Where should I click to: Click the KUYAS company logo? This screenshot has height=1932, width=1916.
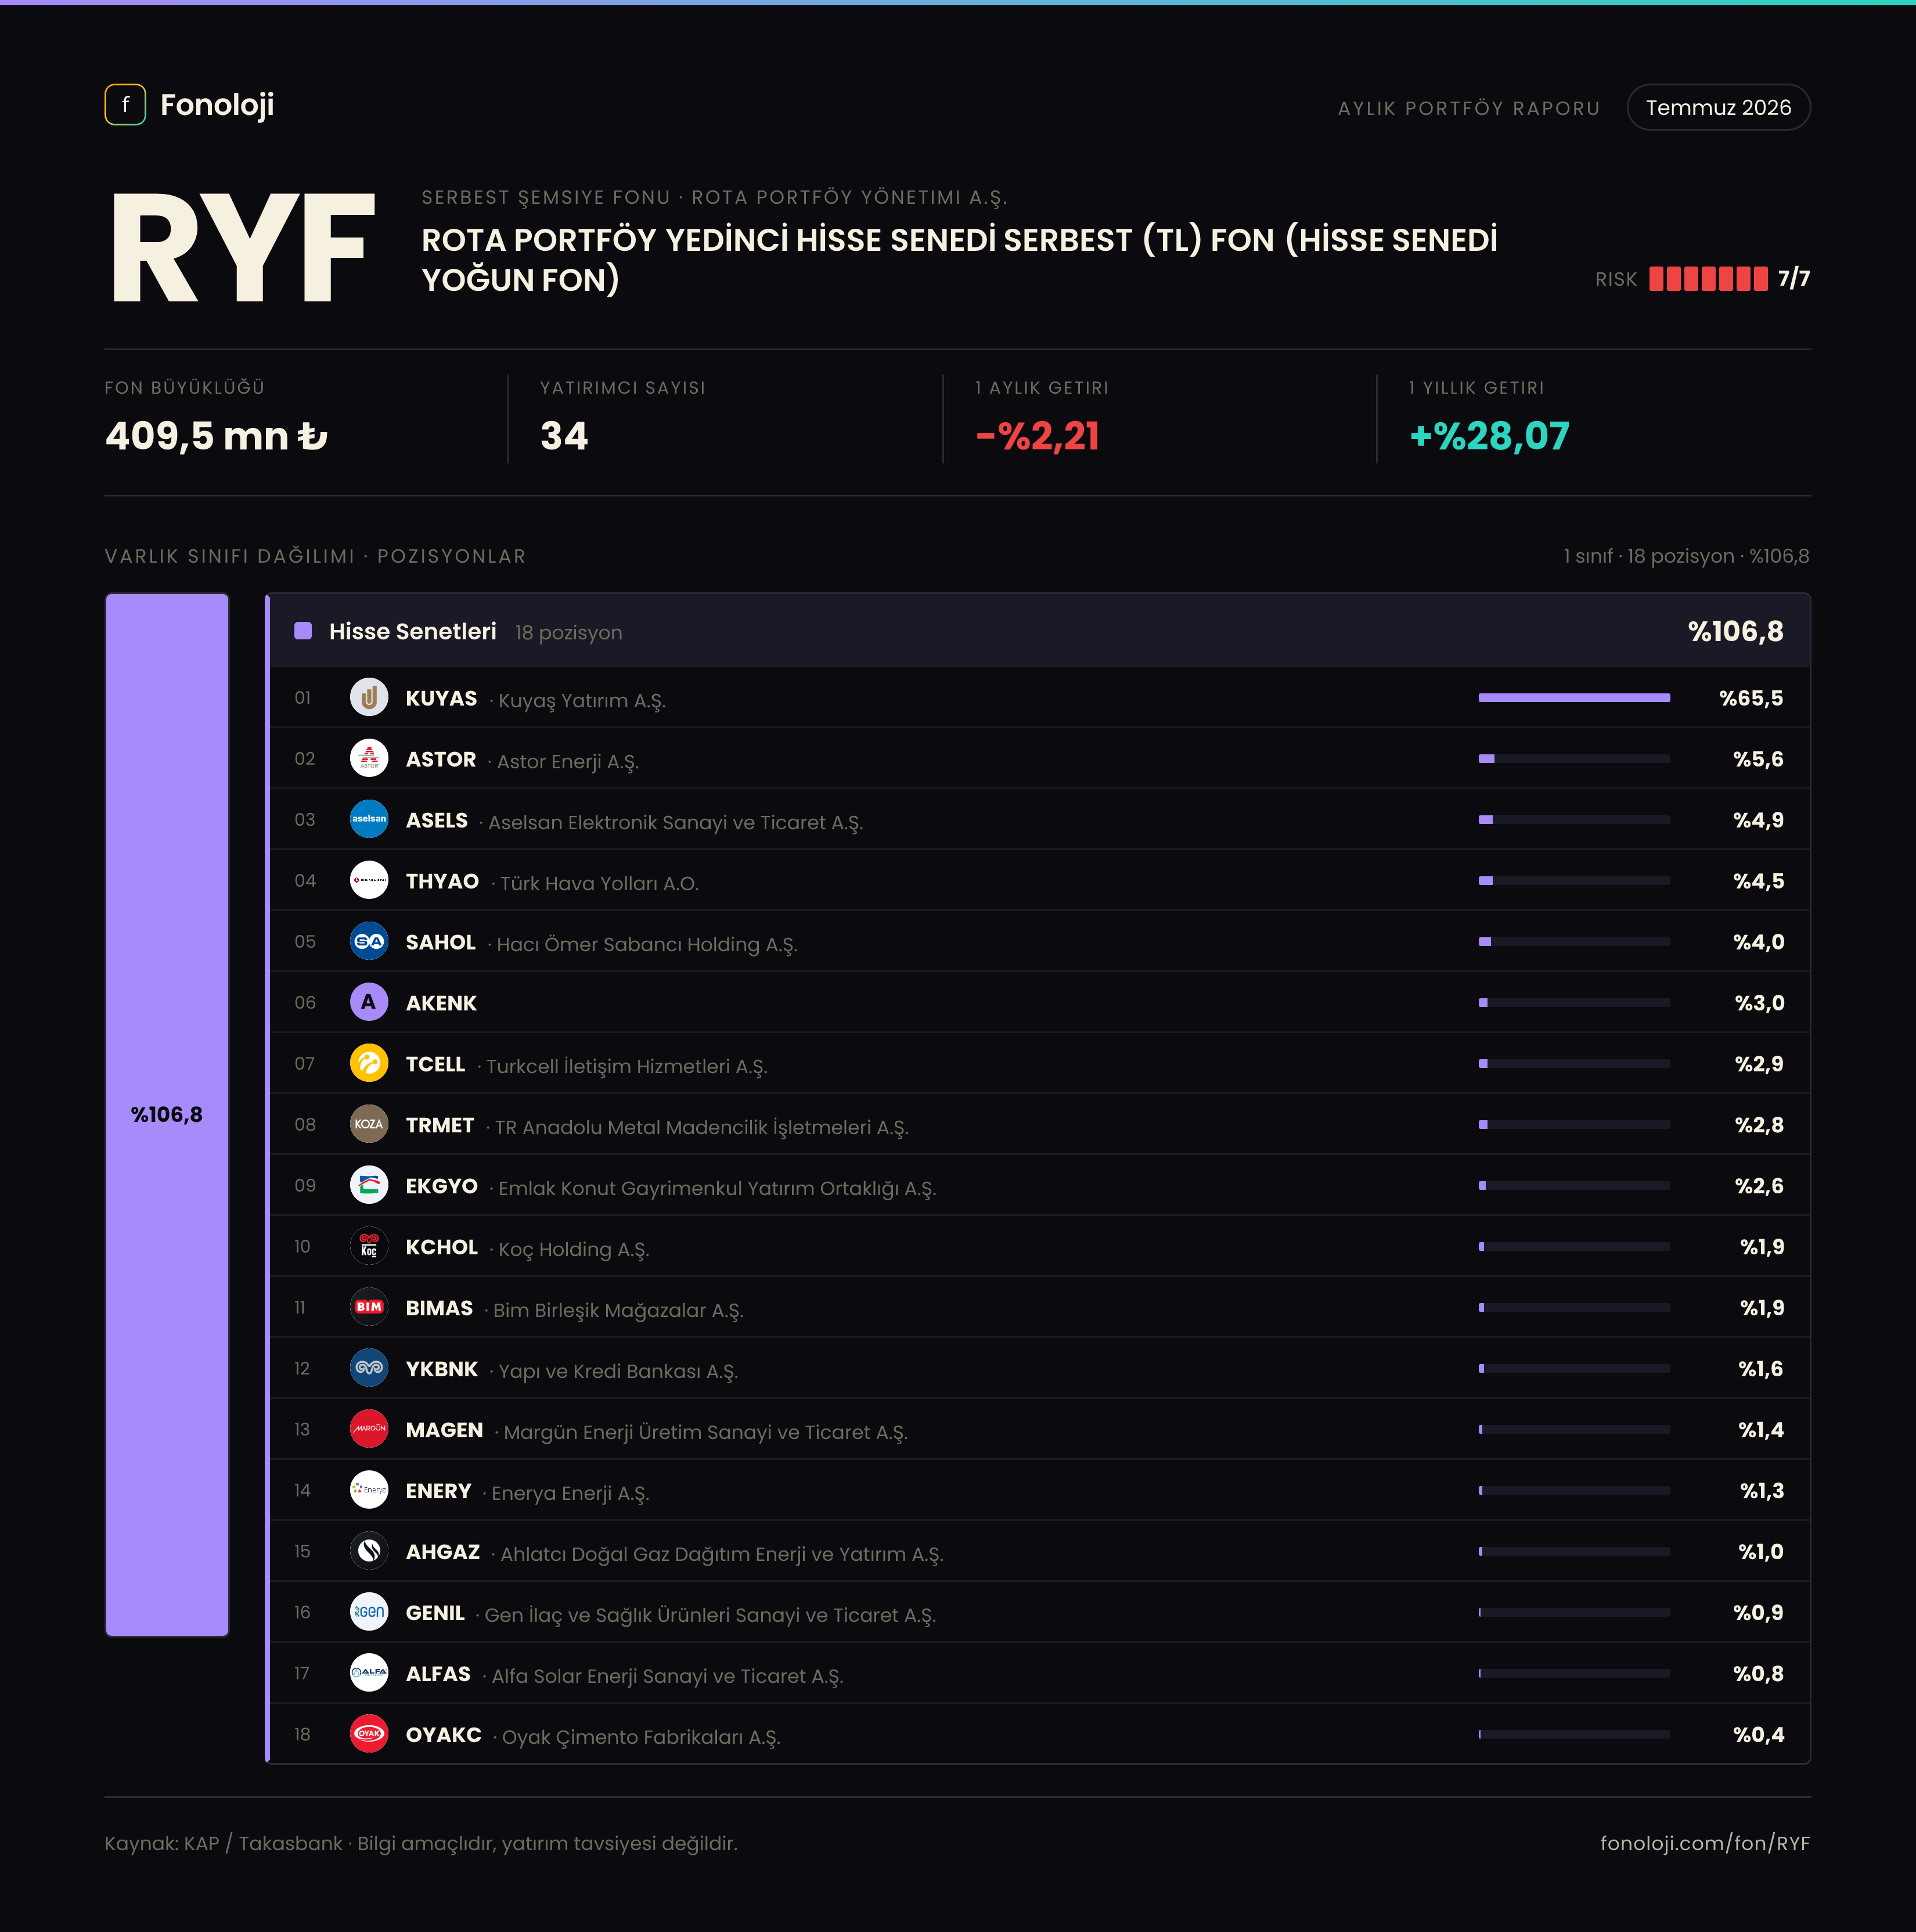[x=369, y=697]
